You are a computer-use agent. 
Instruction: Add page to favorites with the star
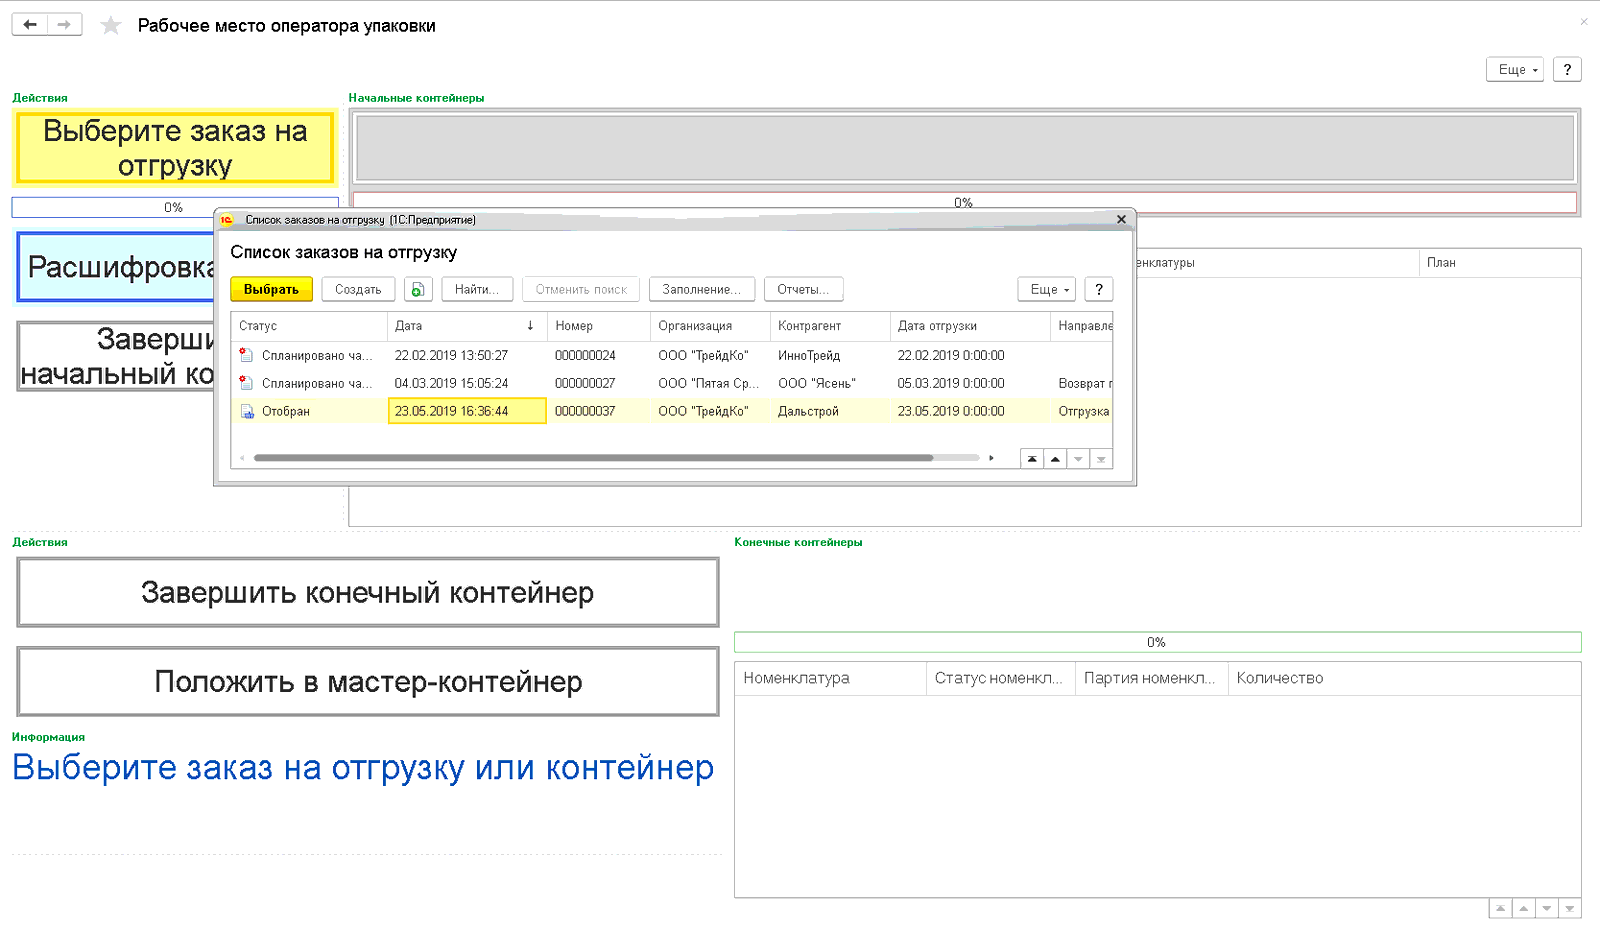point(111,25)
